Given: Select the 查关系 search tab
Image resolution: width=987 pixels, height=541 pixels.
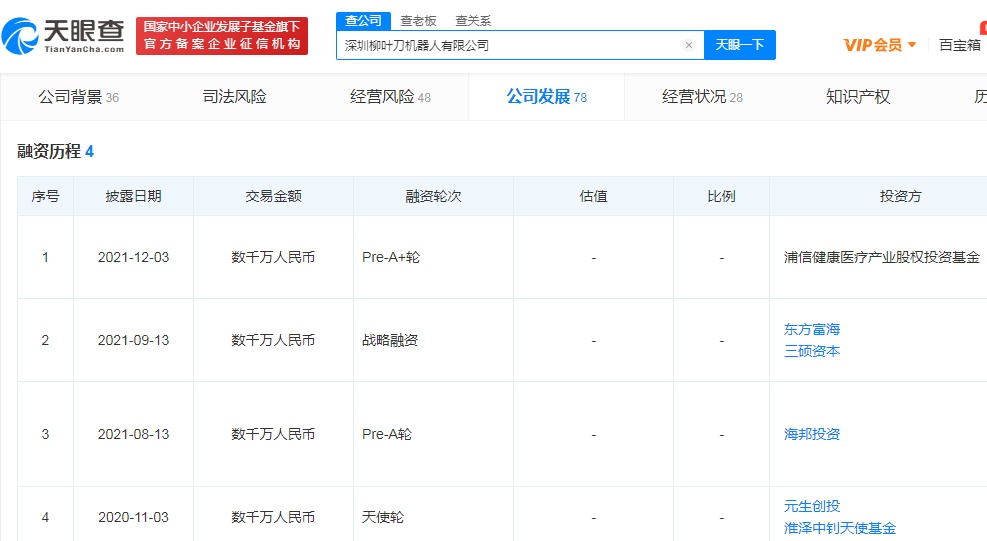Looking at the screenshot, I should [473, 21].
